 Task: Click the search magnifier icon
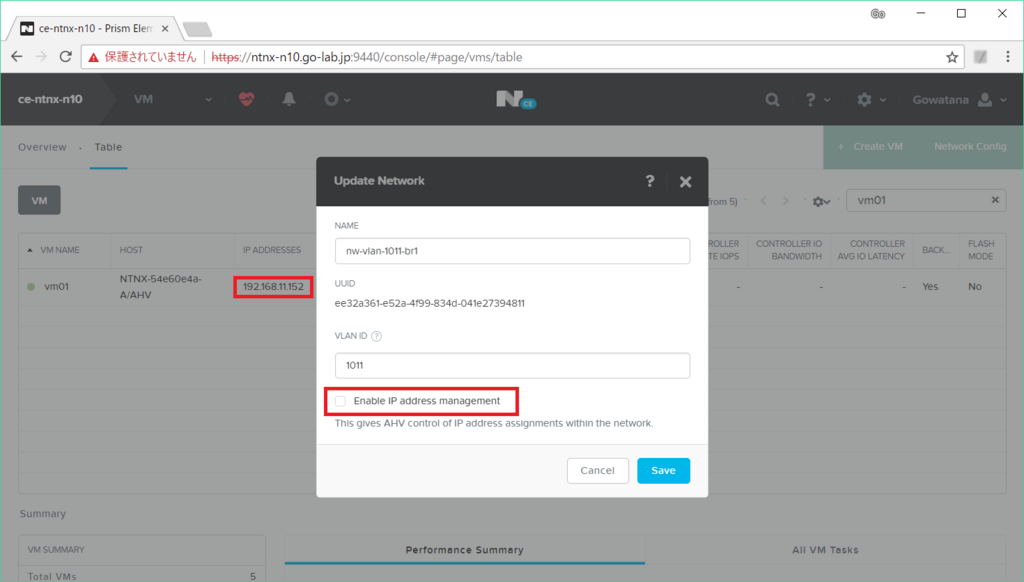point(772,100)
